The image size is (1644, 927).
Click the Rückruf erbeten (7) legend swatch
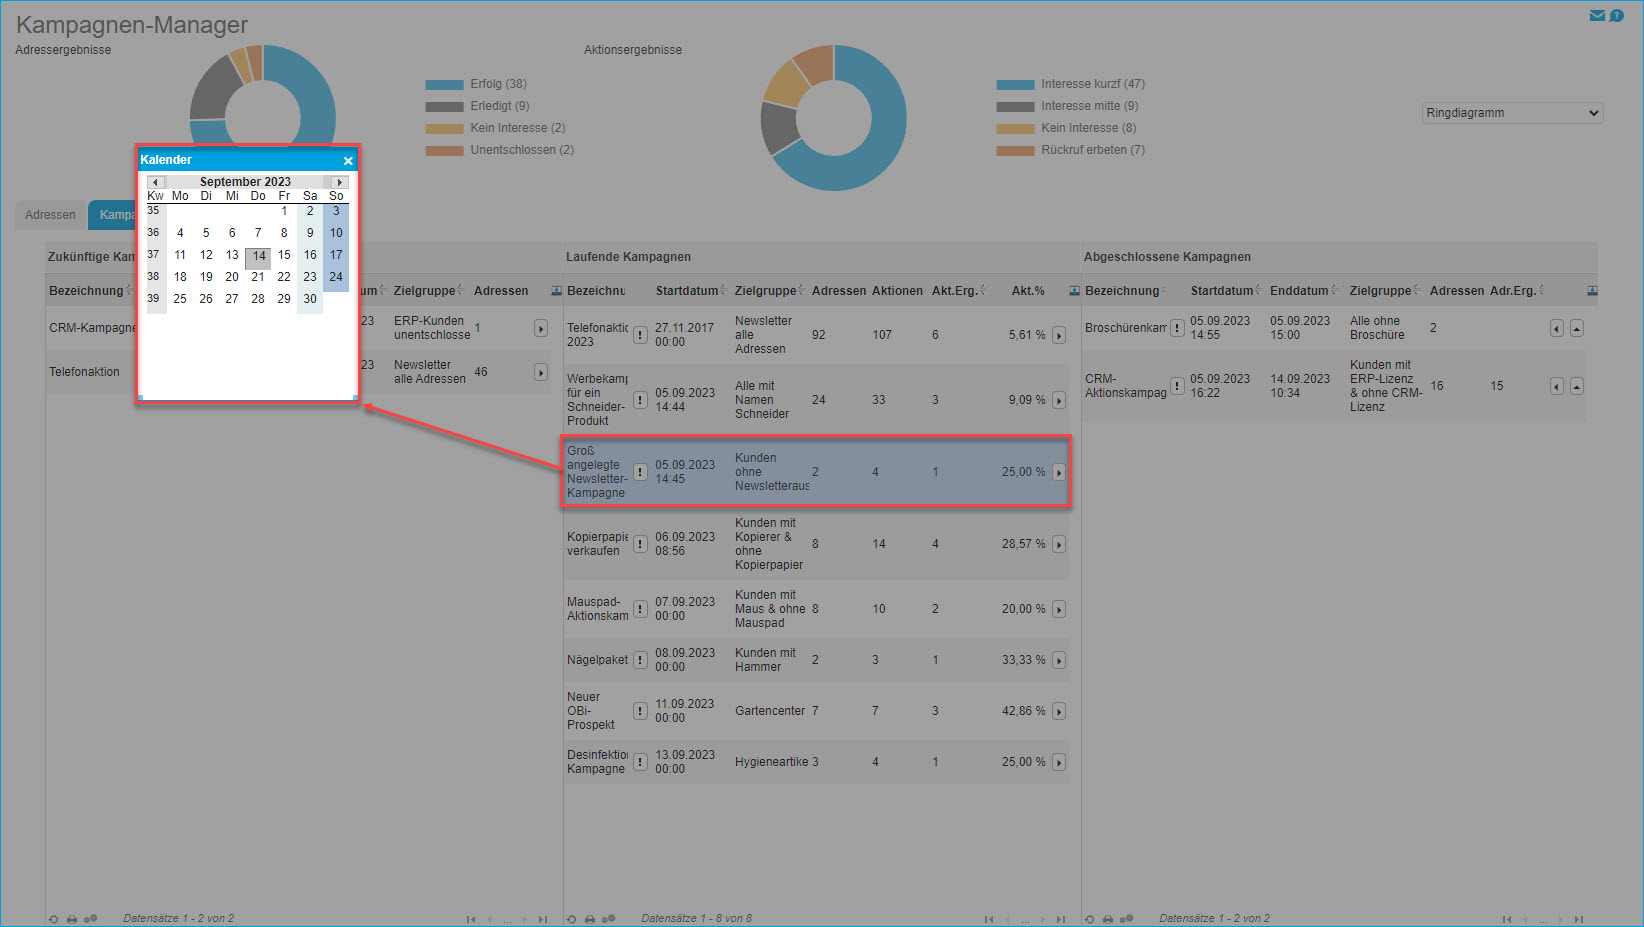point(1015,151)
